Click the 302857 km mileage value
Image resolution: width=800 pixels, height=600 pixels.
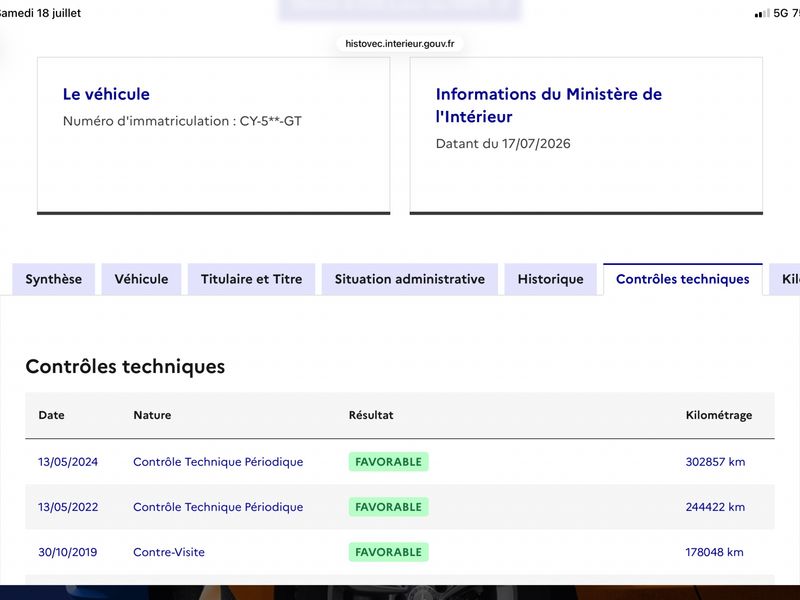715,462
